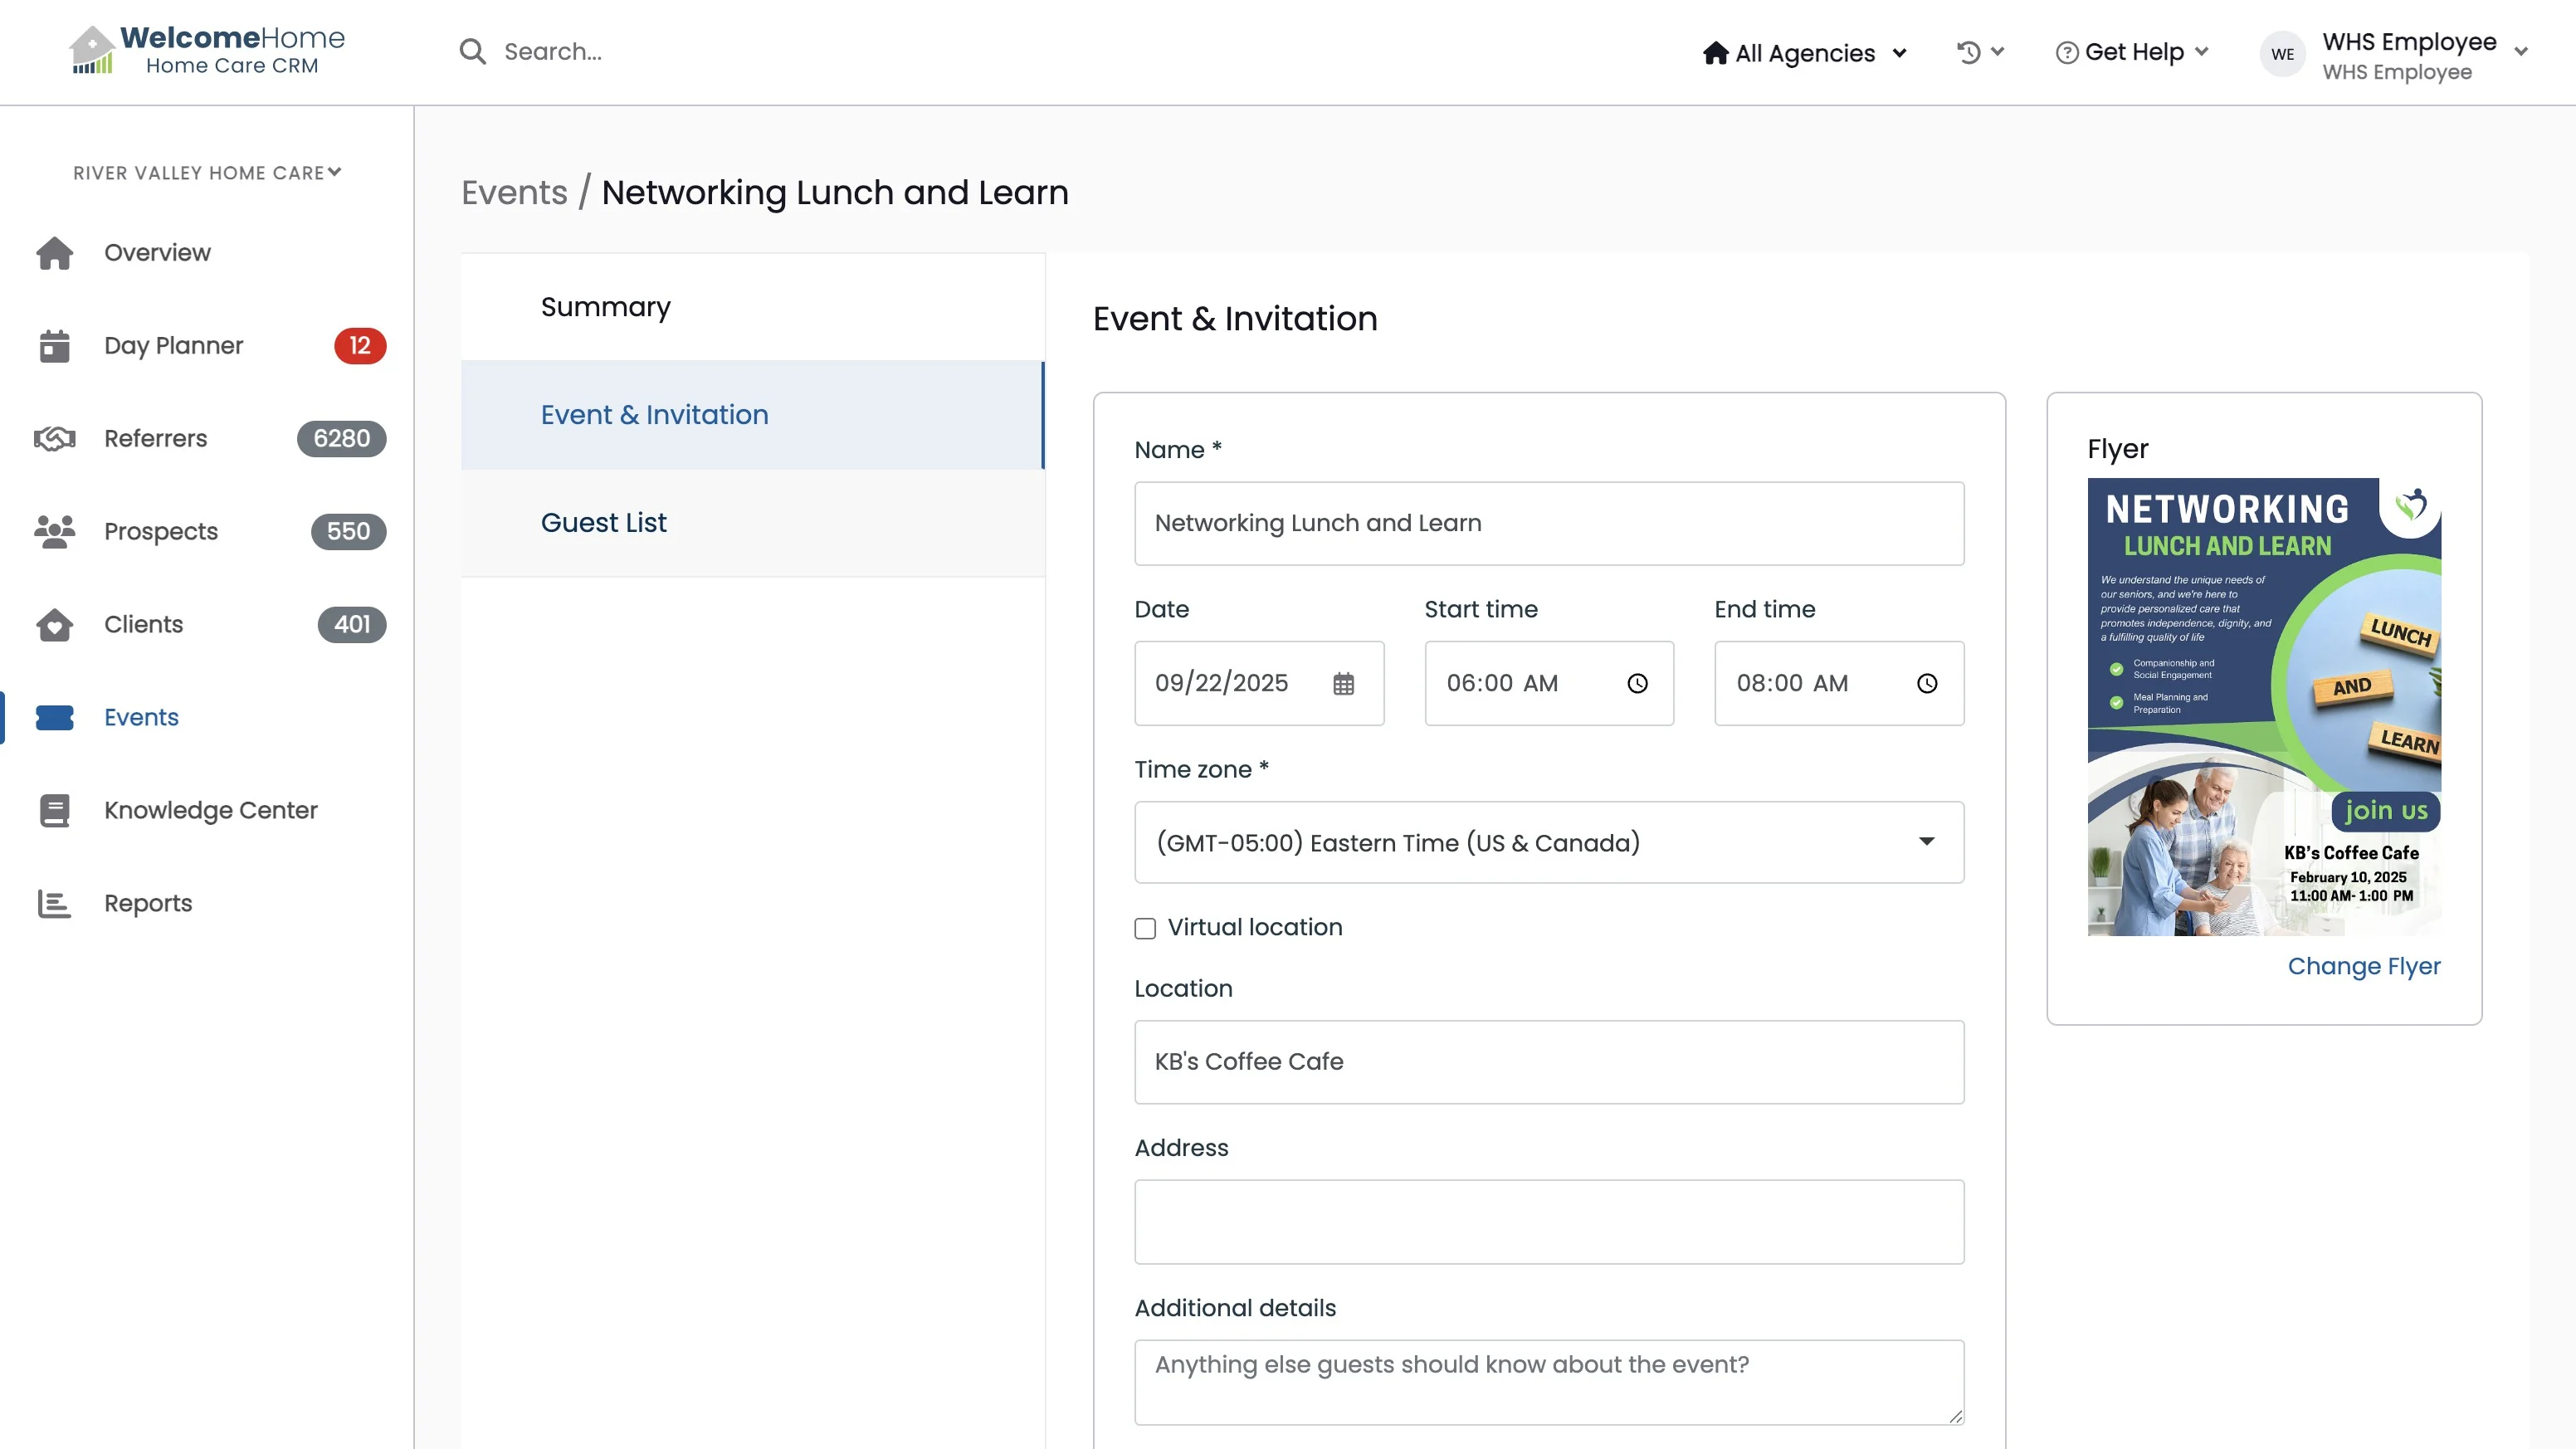Screen dimensions: 2576x1449
Task: Click the search magnifier icon
Action: [x=472, y=52]
